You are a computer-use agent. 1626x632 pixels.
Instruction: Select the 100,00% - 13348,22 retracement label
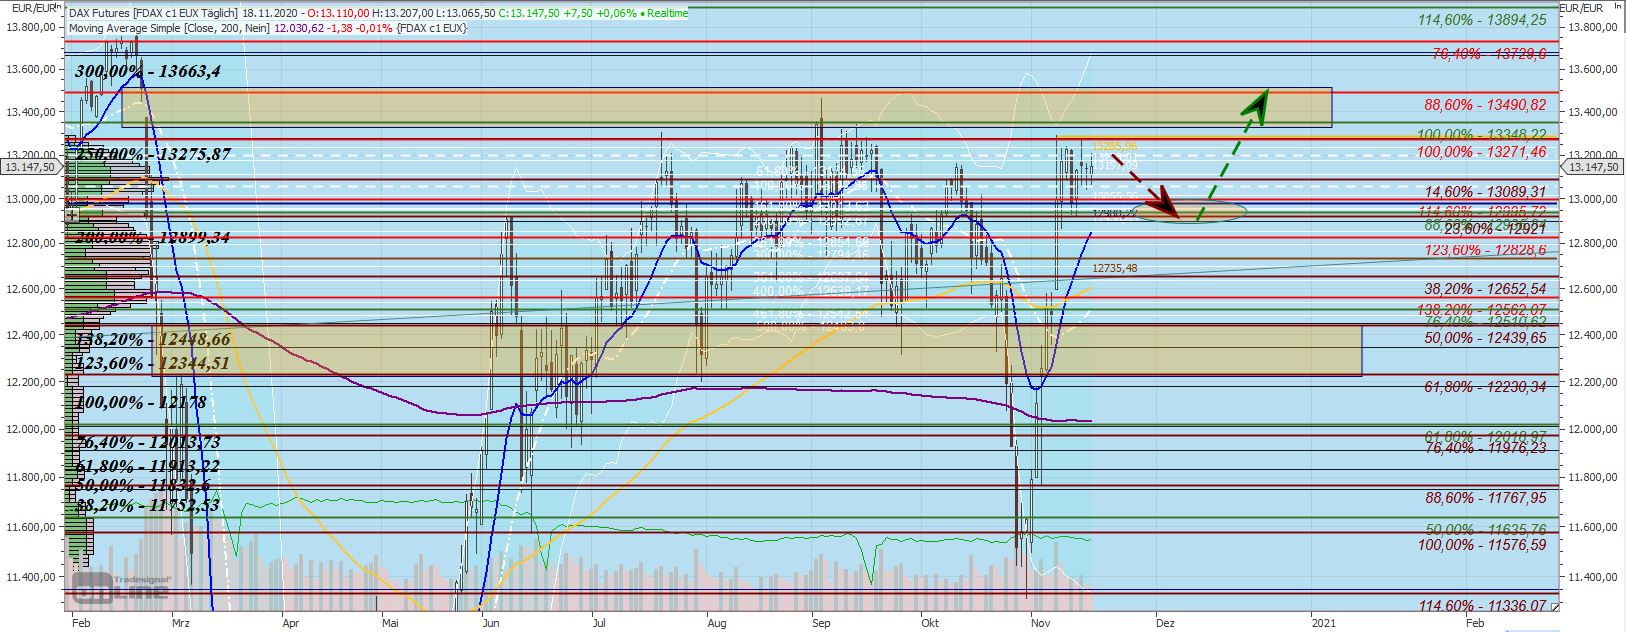coord(1482,135)
